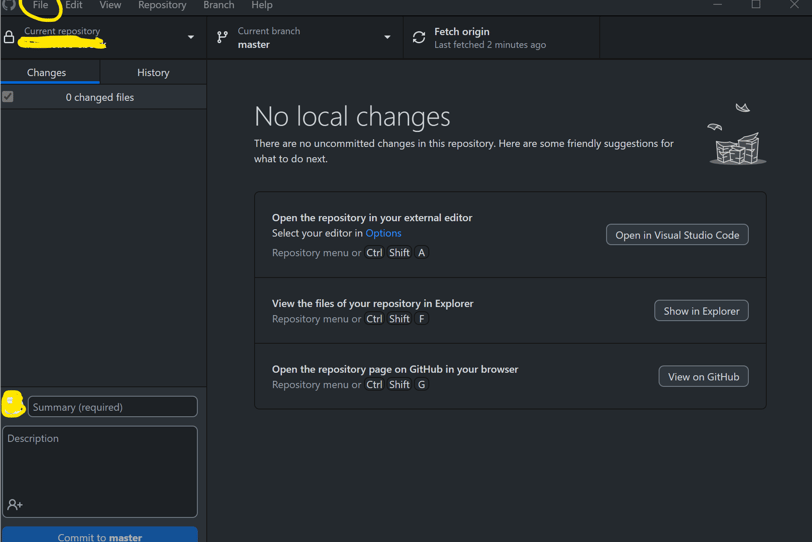This screenshot has width=812, height=542.
Task: Click the GitHub logo in the title bar
Action: [8, 5]
